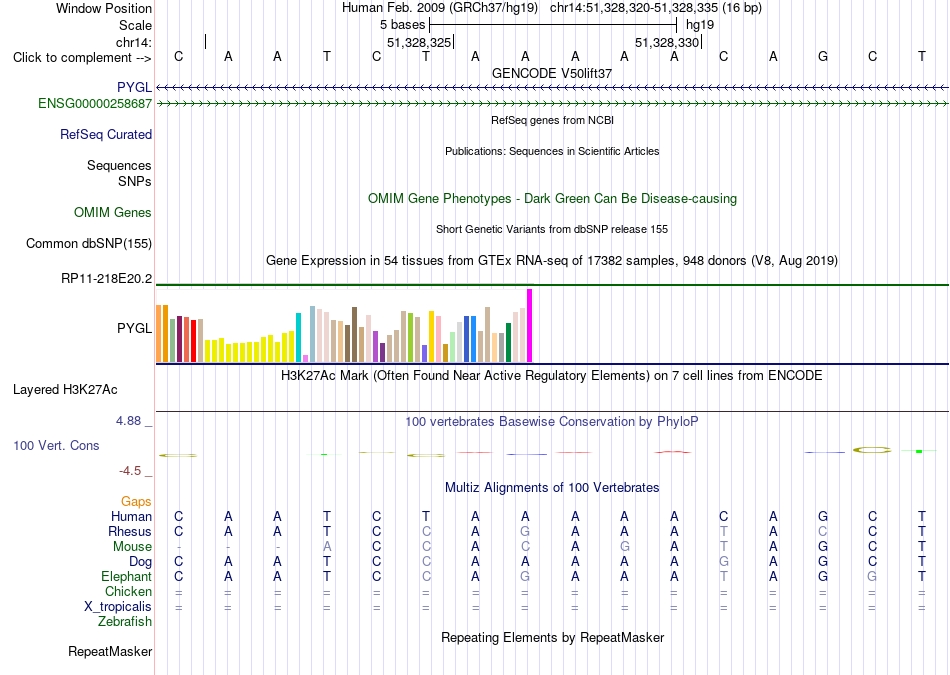Click 'RefSeq genes from NCBI' track title

(552, 120)
